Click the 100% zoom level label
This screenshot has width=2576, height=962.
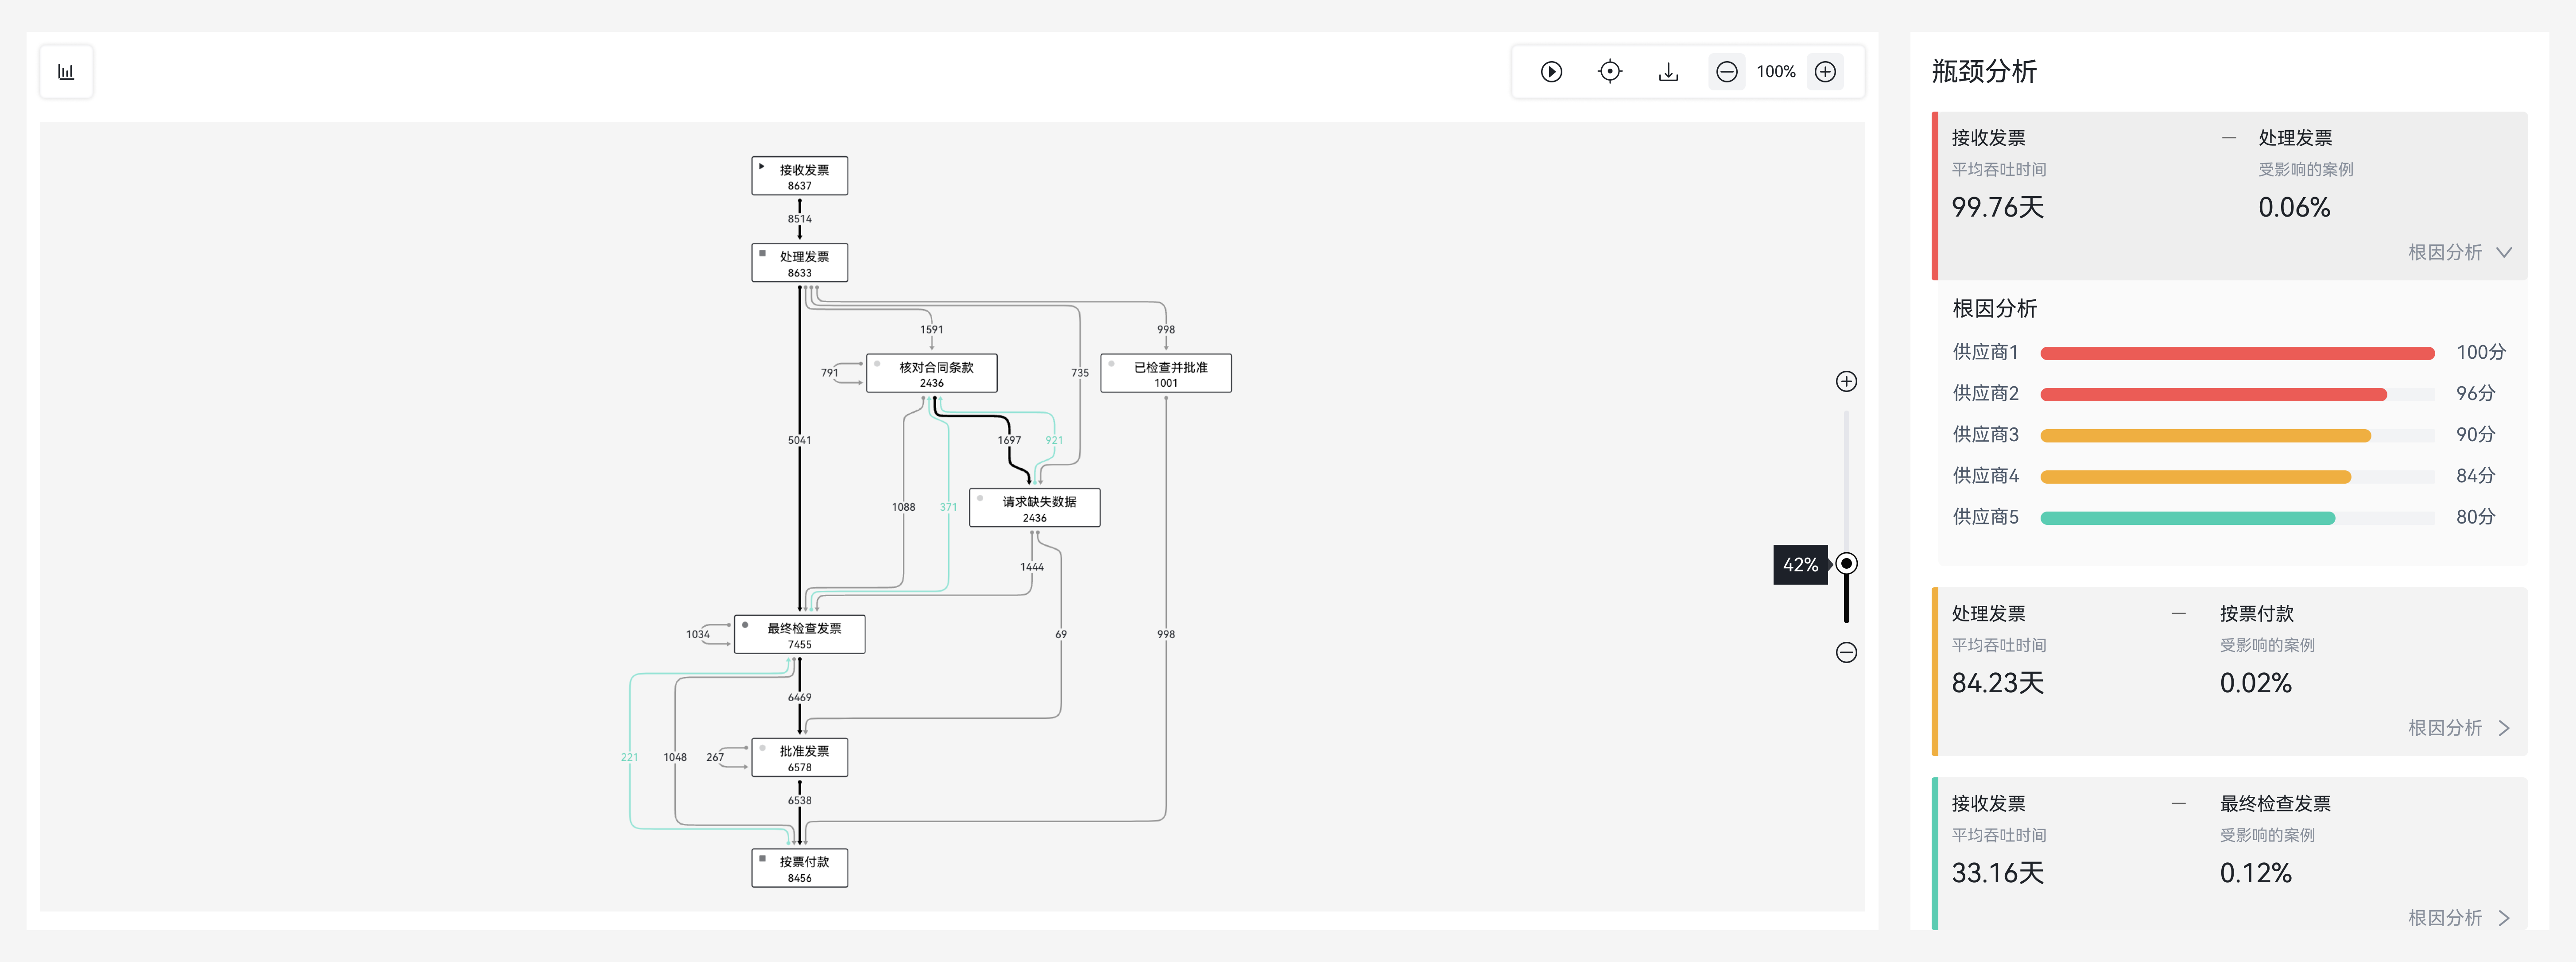(1775, 72)
